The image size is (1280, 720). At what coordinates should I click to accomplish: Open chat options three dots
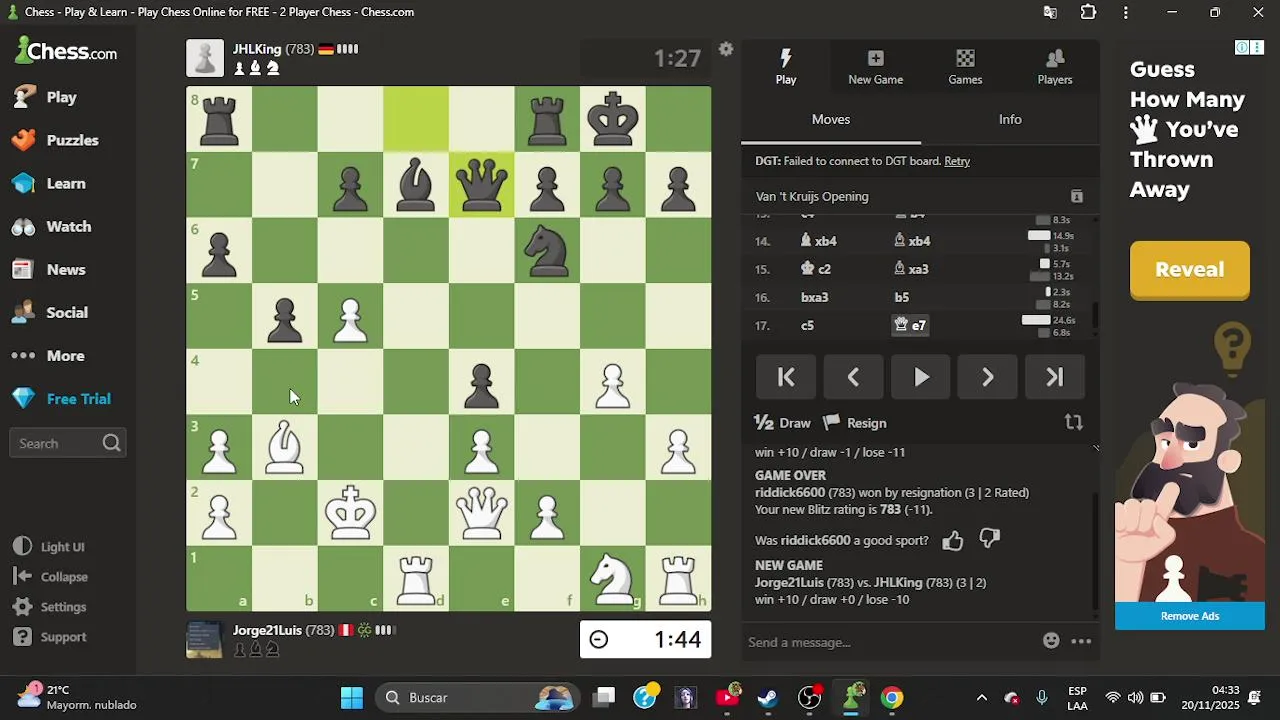1081,641
